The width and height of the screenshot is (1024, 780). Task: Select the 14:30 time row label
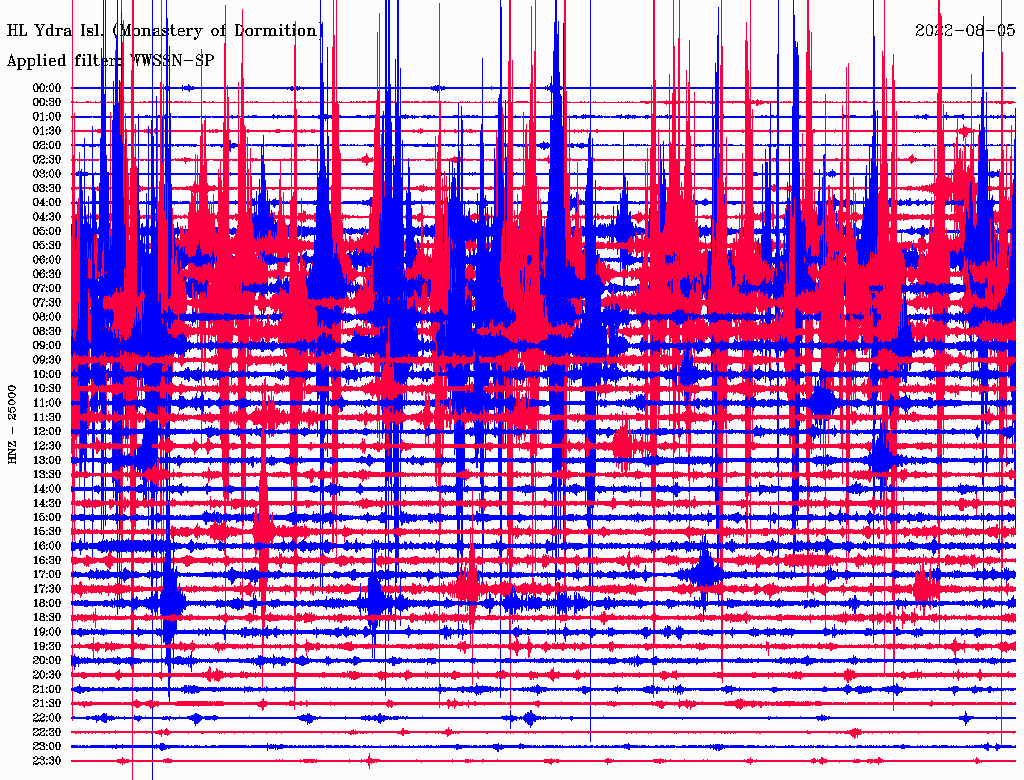pos(47,504)
